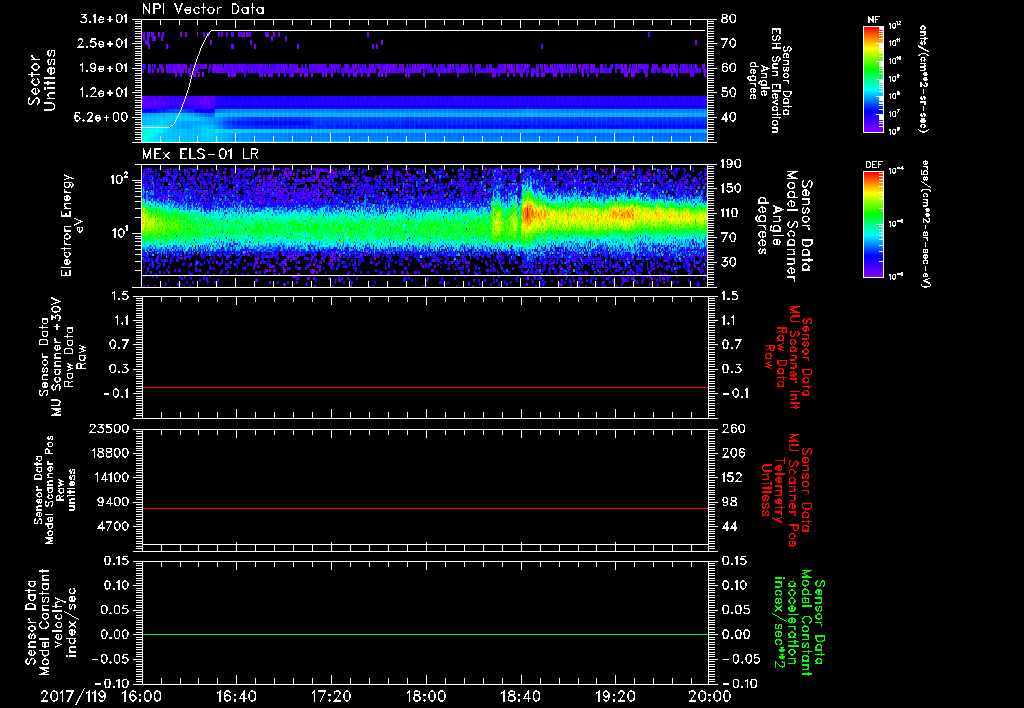
Task: Click the 20:00 time axis label
Action: point(709,695)
